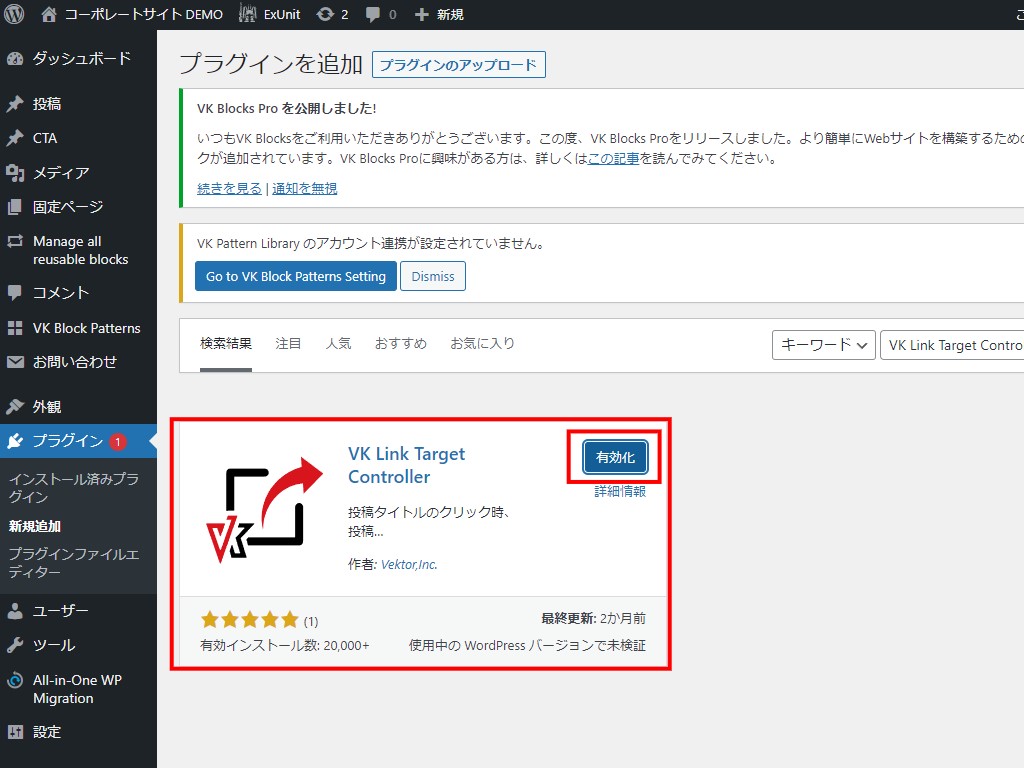Click the WordPress logo icon
Screen dimensions: 1024x768
14,15
